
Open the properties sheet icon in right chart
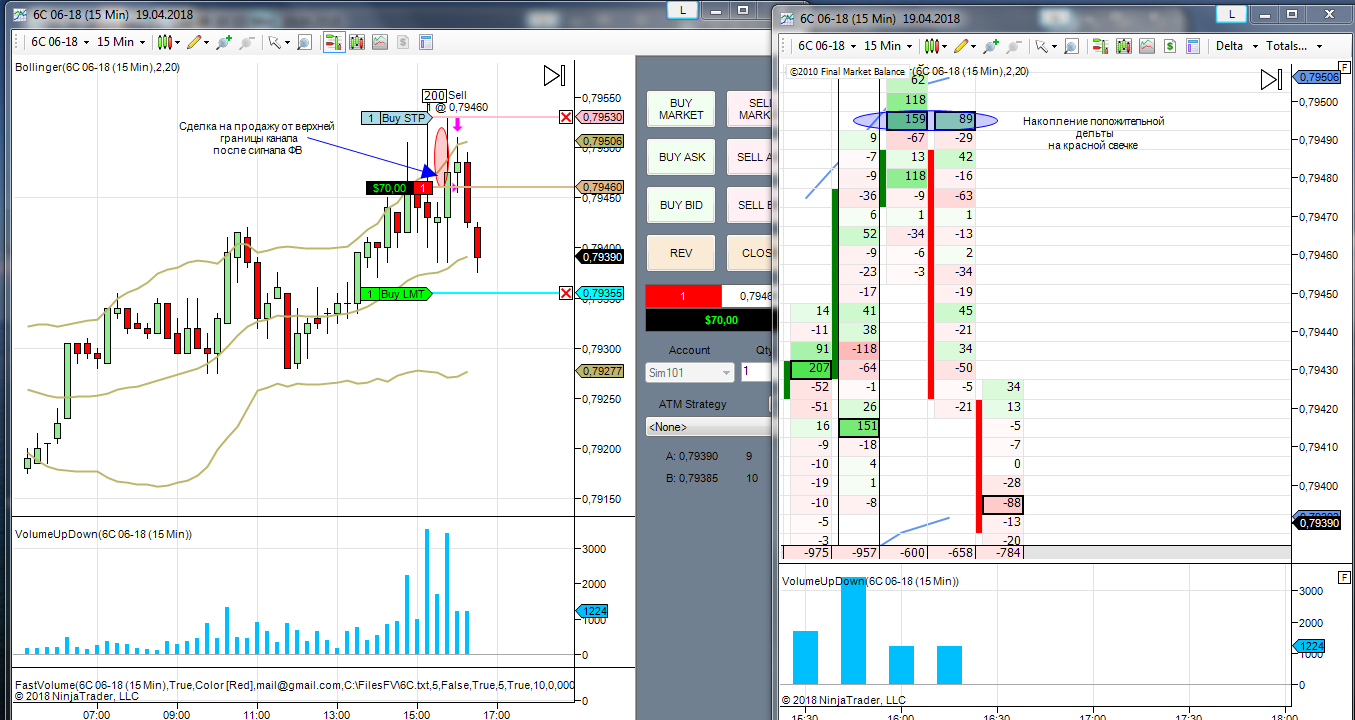pos(1193,45)
